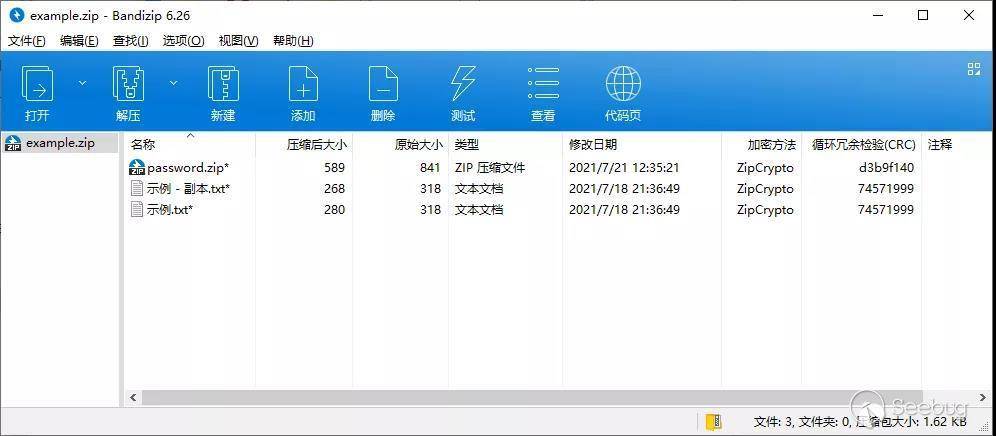Open the 文件(F) menu
This screenshot has height=436, width=996.
(27, 41)
